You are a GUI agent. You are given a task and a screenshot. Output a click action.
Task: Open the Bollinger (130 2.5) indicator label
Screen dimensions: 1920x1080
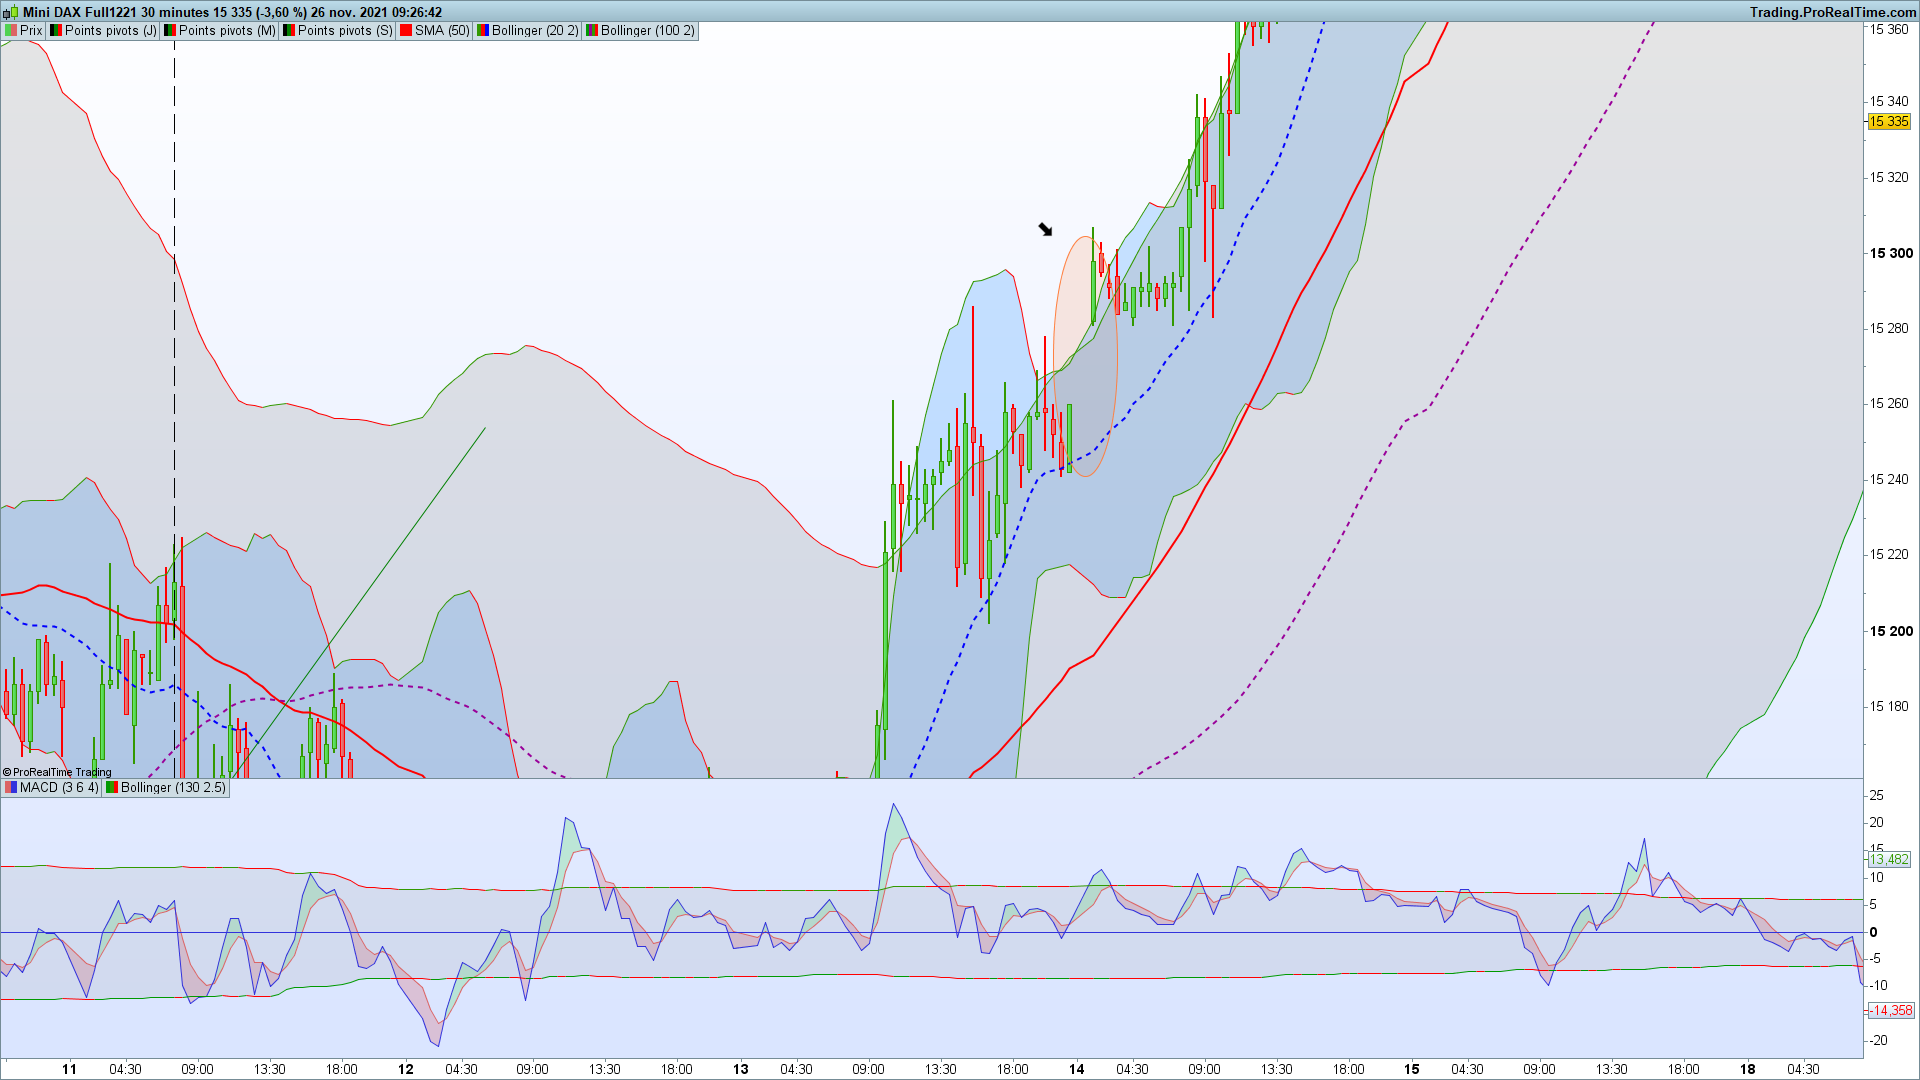(x=173, y=788)
